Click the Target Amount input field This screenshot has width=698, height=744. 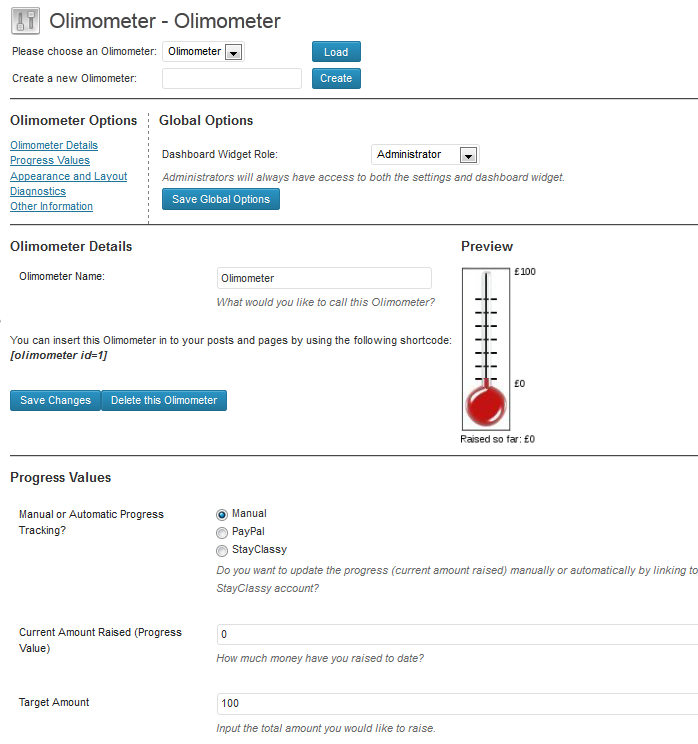pos(457,704)
